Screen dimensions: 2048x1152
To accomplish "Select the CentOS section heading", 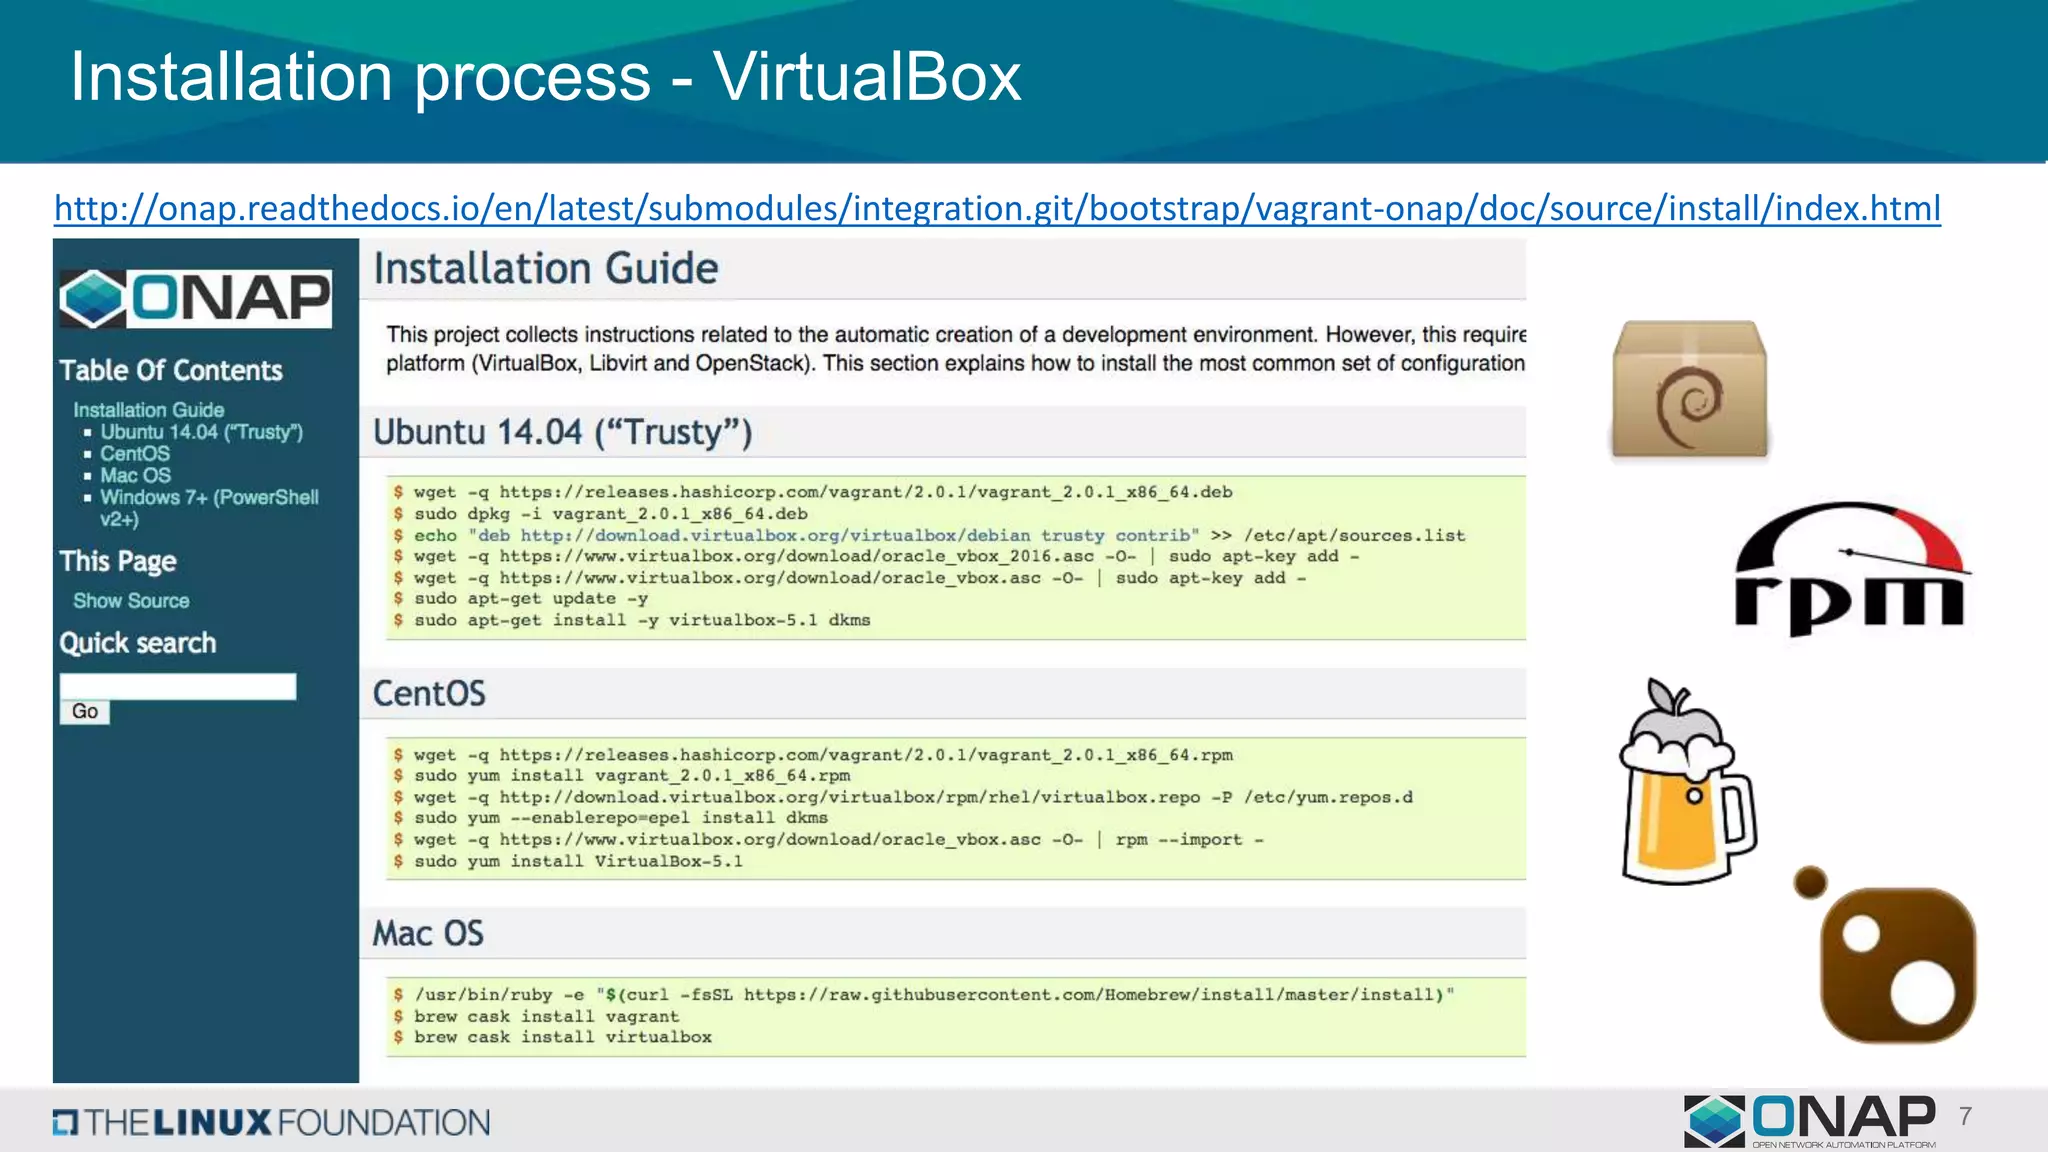I will tap(429, 693).
